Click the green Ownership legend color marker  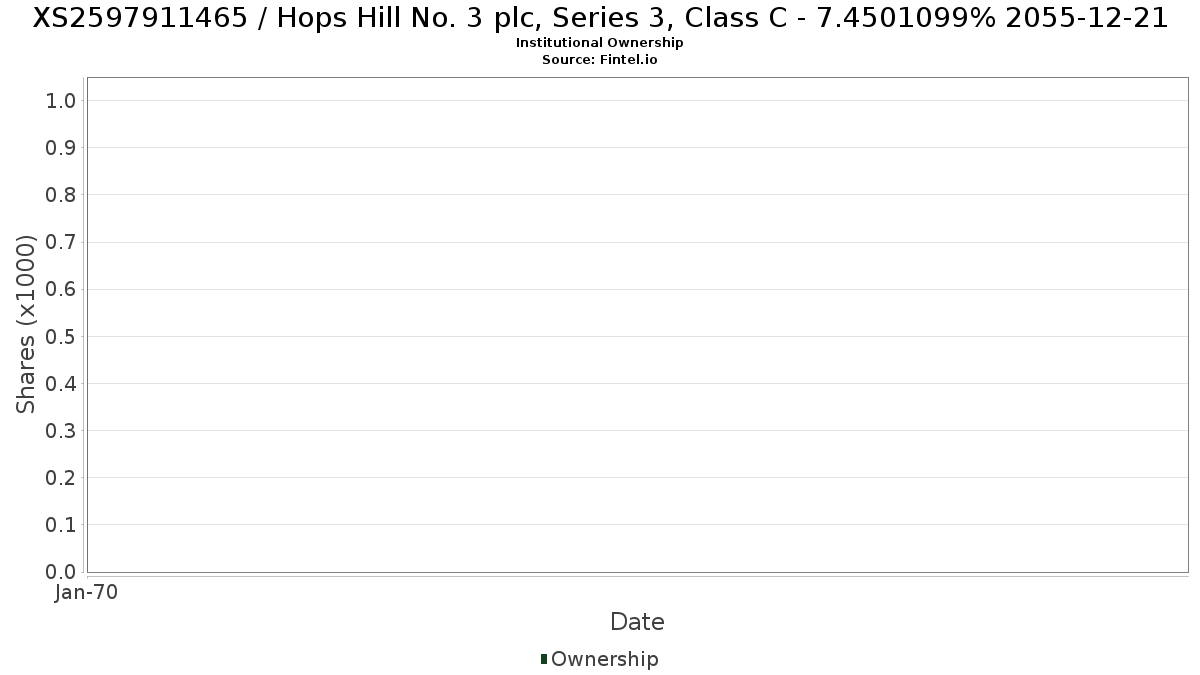[x=544, y=658]
